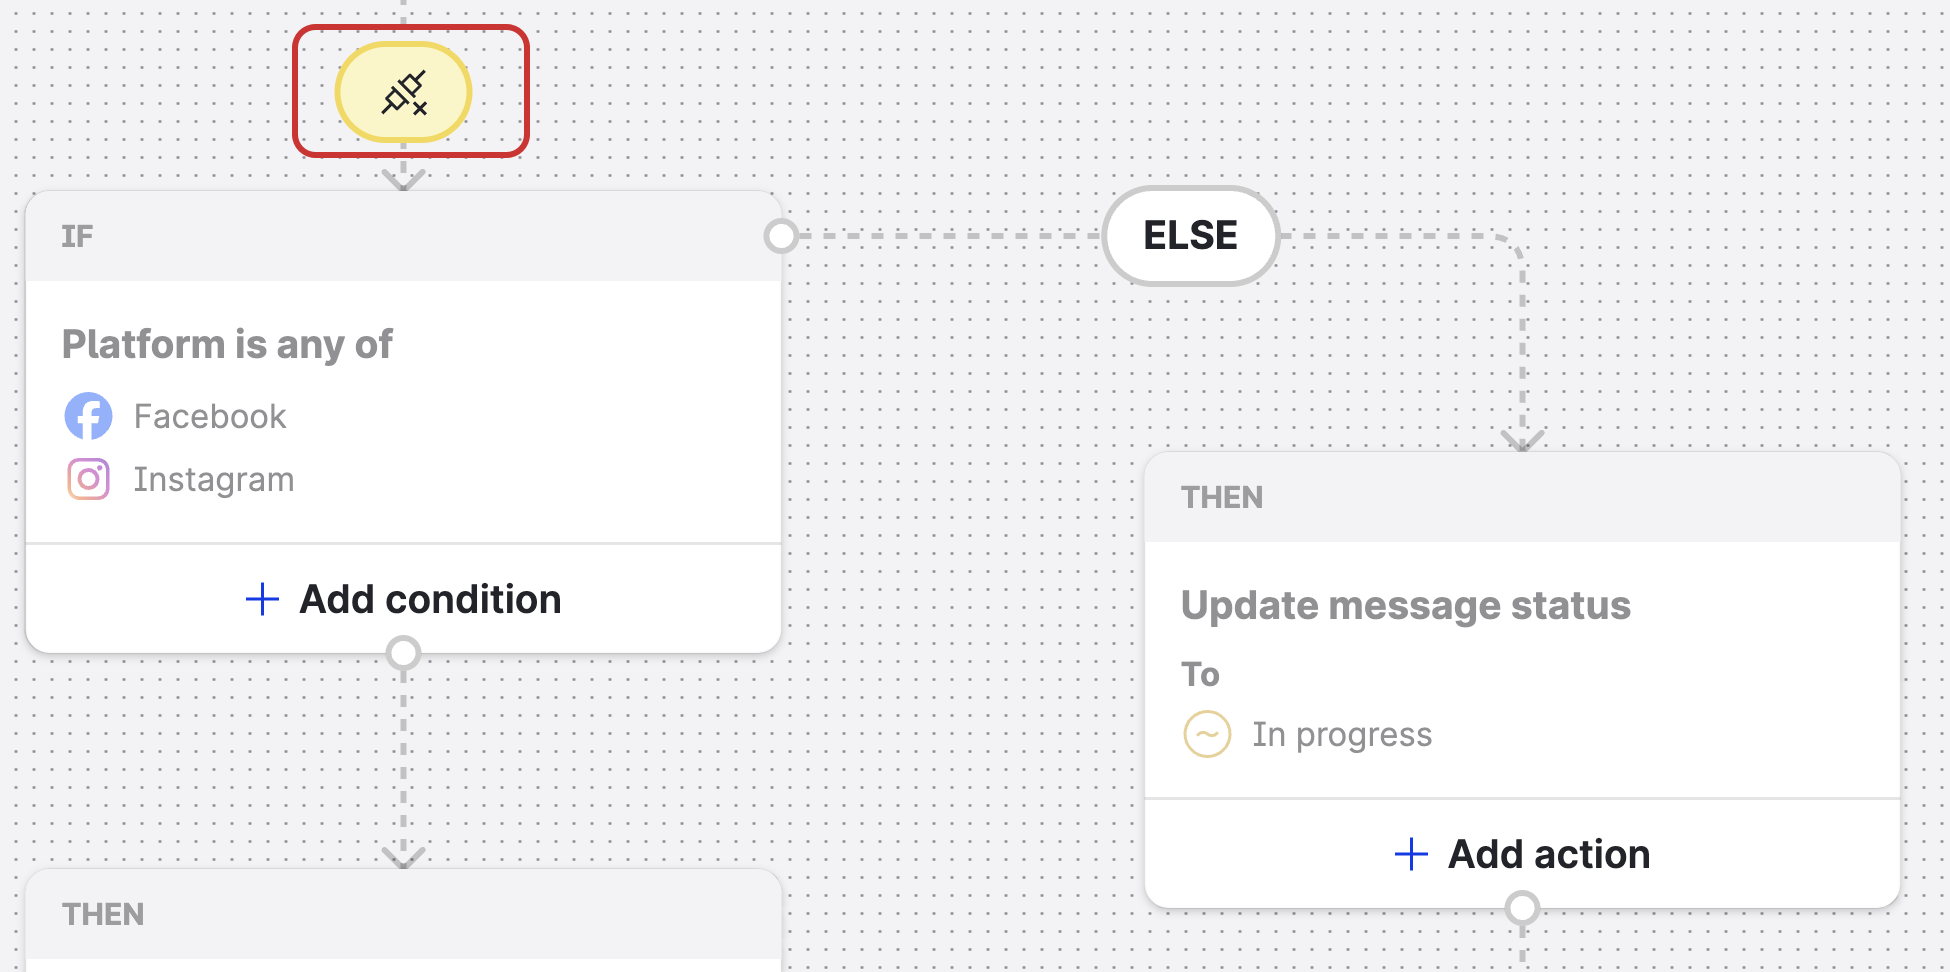Click the down arrow above the right THEN block

[1522, 440]
